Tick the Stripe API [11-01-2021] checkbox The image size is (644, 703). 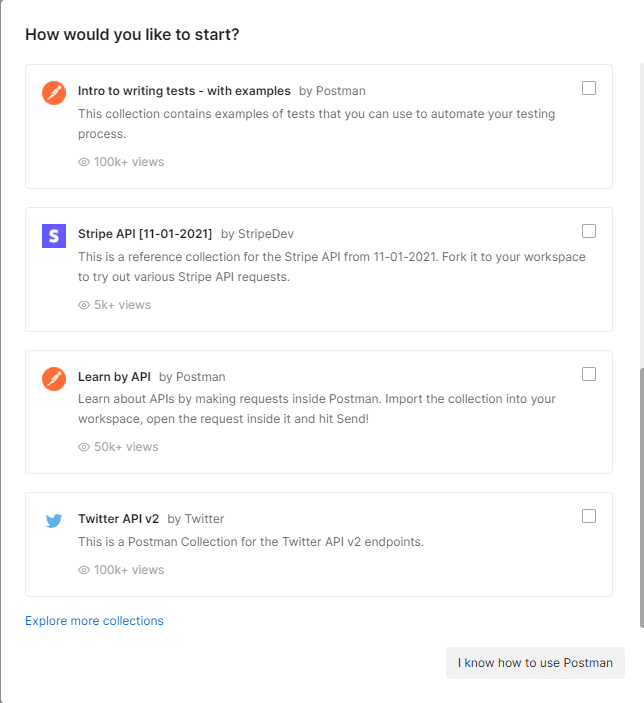[589, 231]
